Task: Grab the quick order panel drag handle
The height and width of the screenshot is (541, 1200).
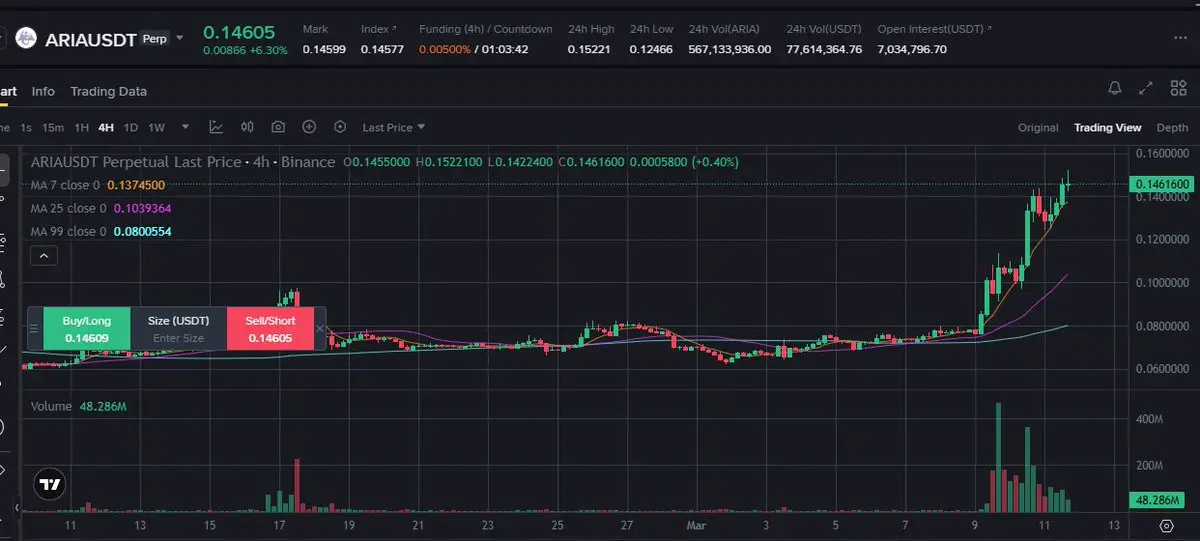Action: point(35,328)
